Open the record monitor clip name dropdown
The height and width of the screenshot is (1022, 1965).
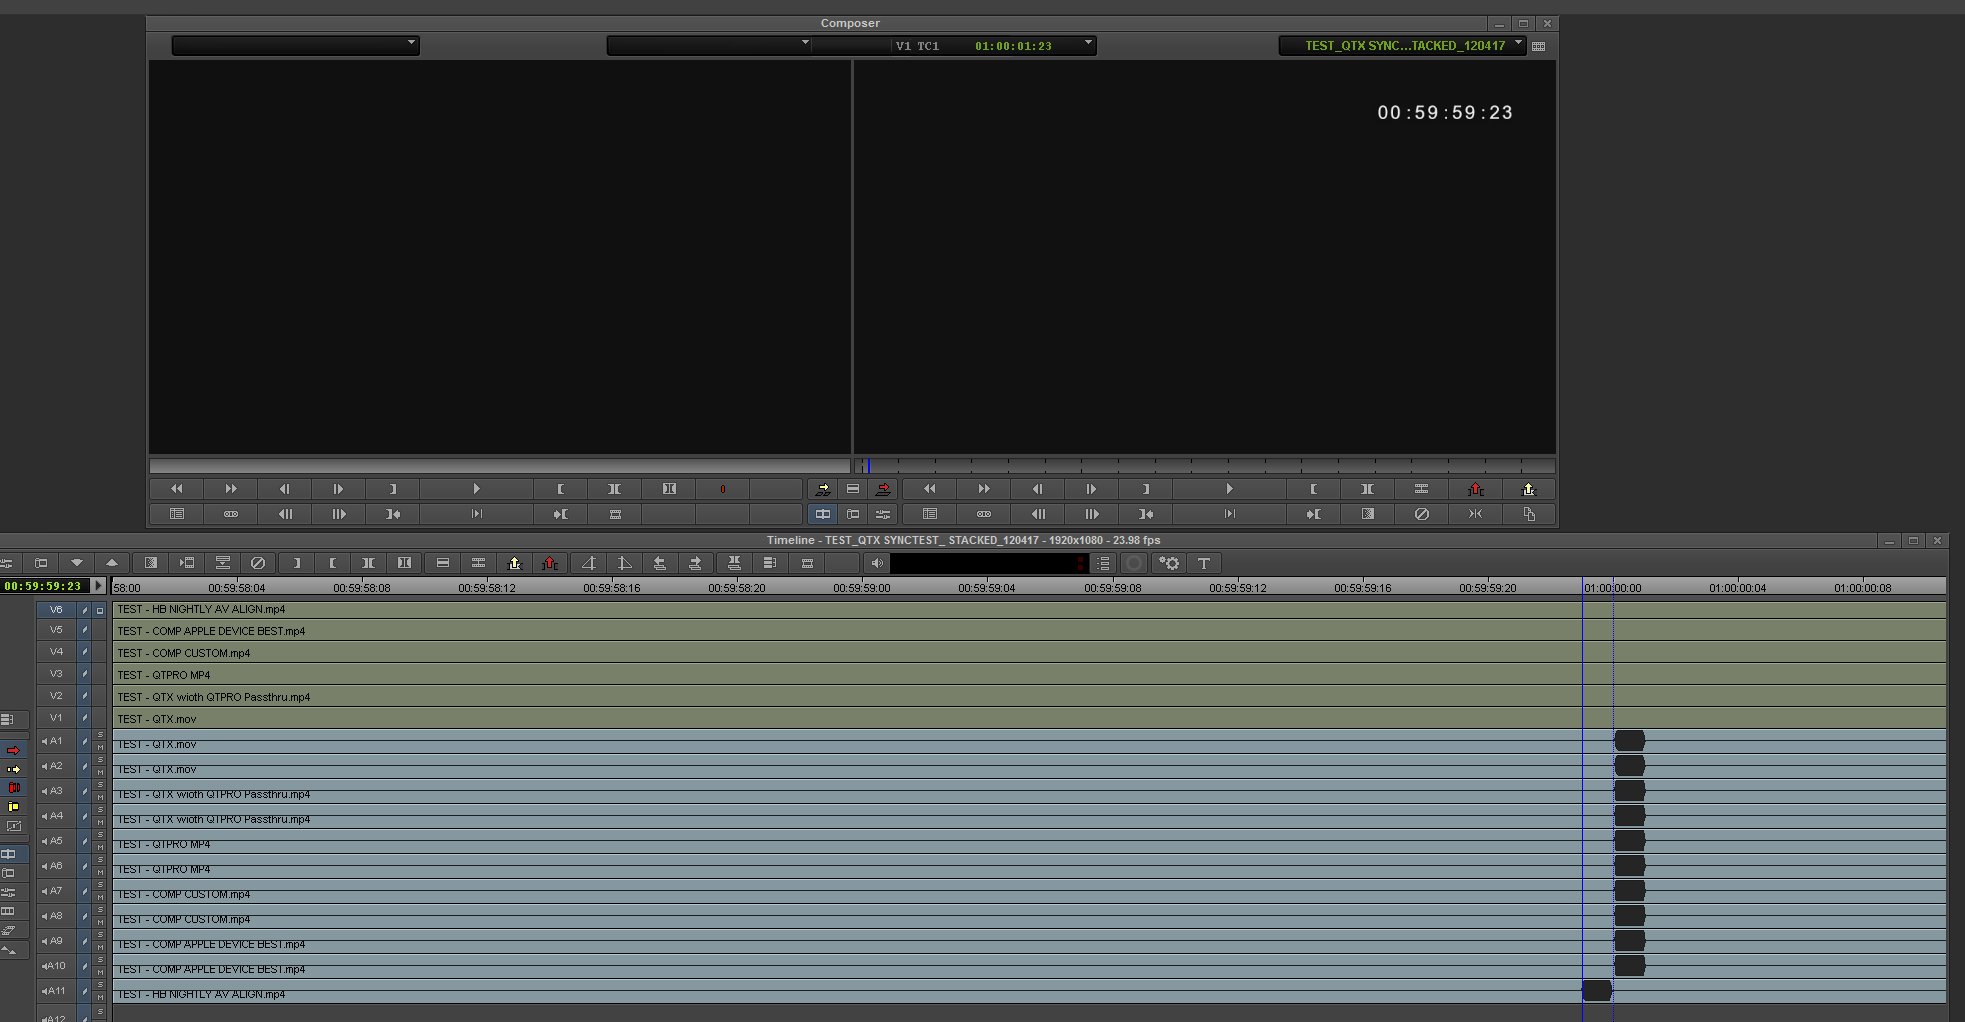[1400, 45]
